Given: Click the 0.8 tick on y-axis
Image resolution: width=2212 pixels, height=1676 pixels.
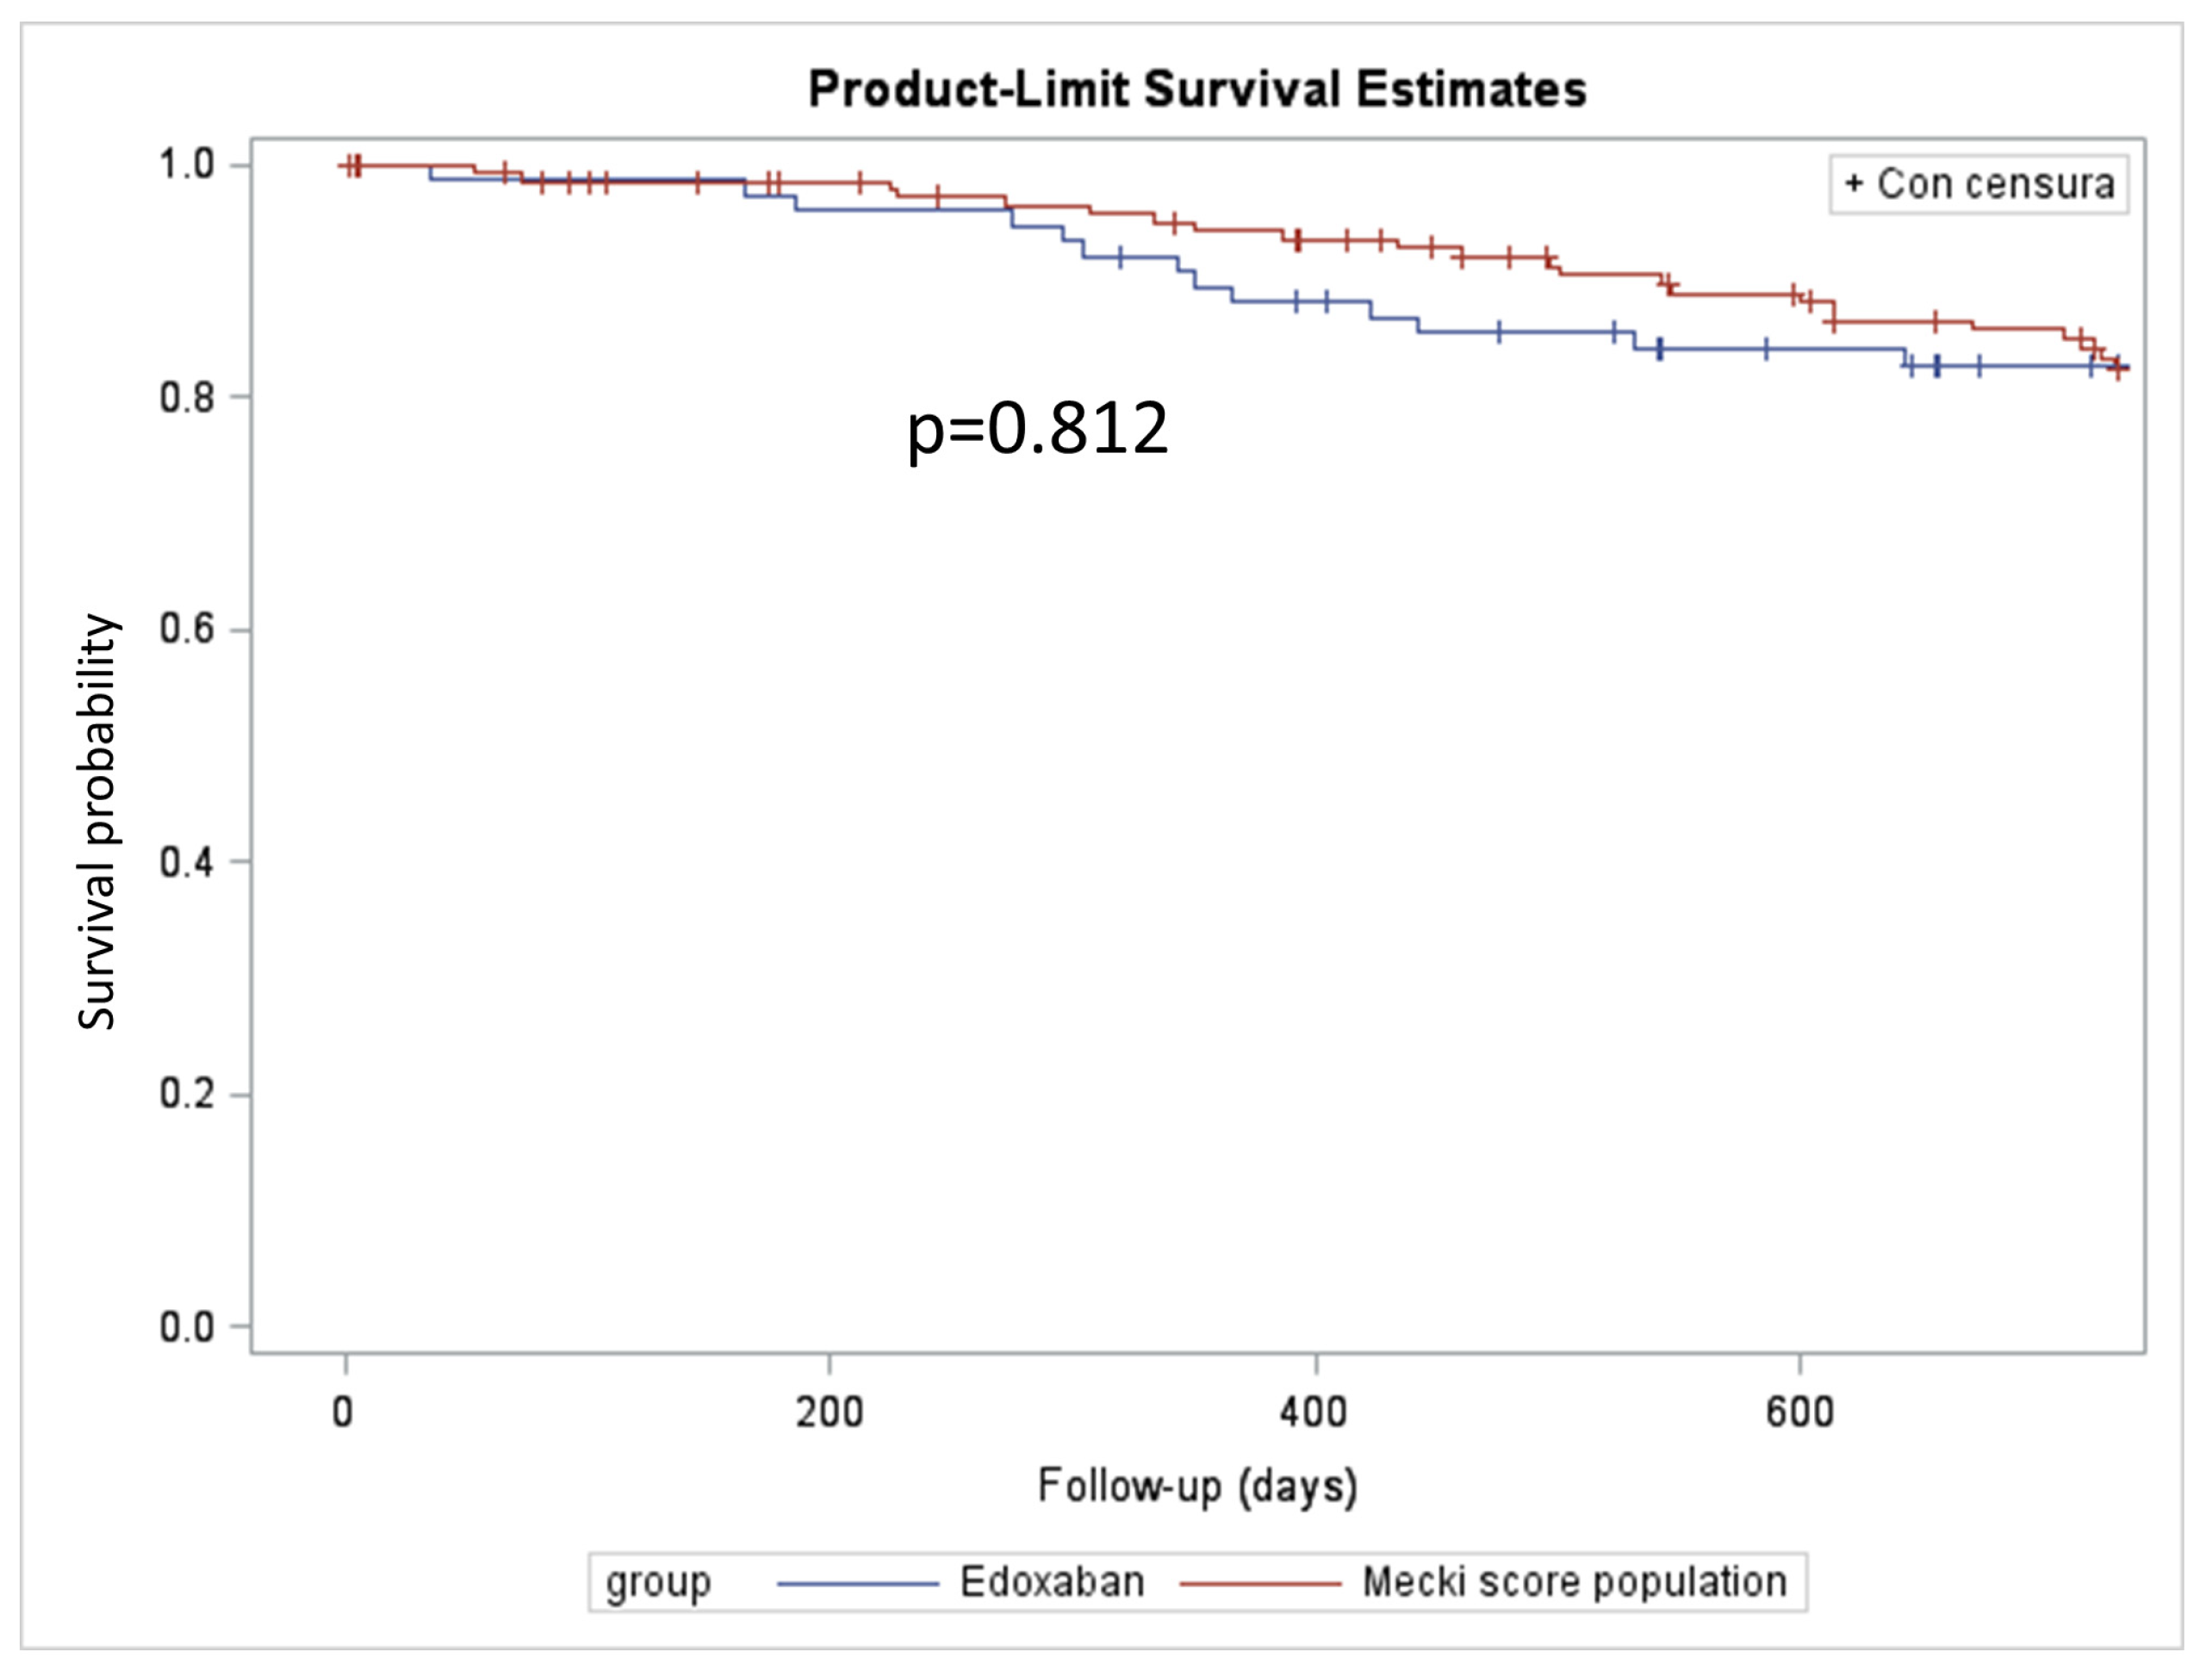Looking at the screenshot, I should coord(187,398).
